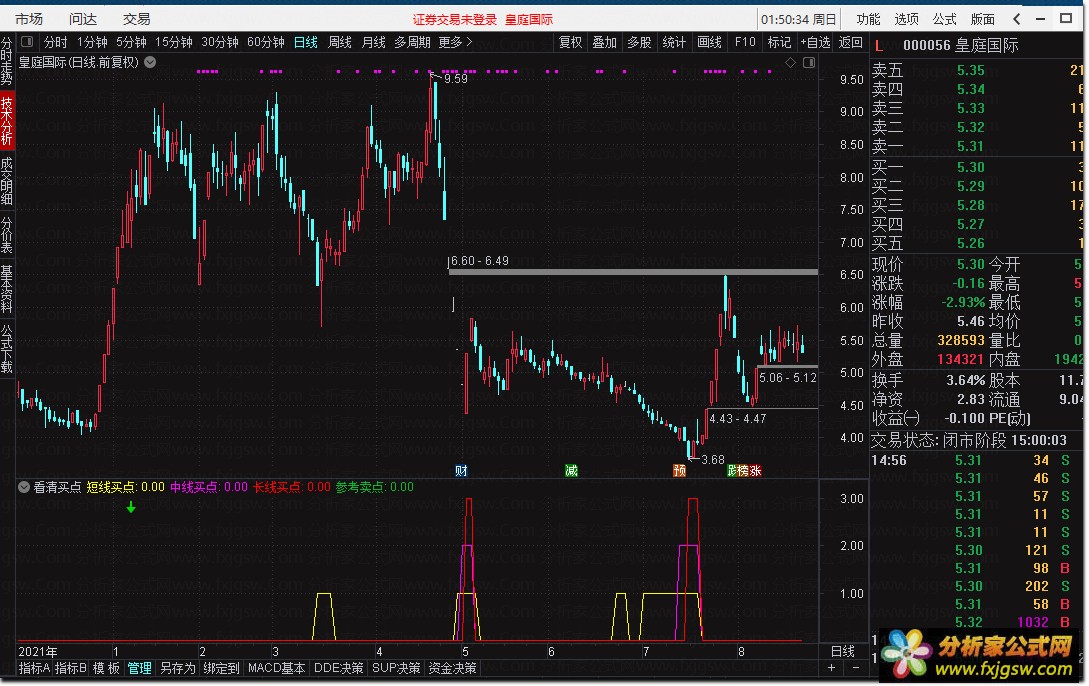Click the green down arrow in indicator panel
Viewport: 1089px width, 686px height.
click(x=131, y=508)
